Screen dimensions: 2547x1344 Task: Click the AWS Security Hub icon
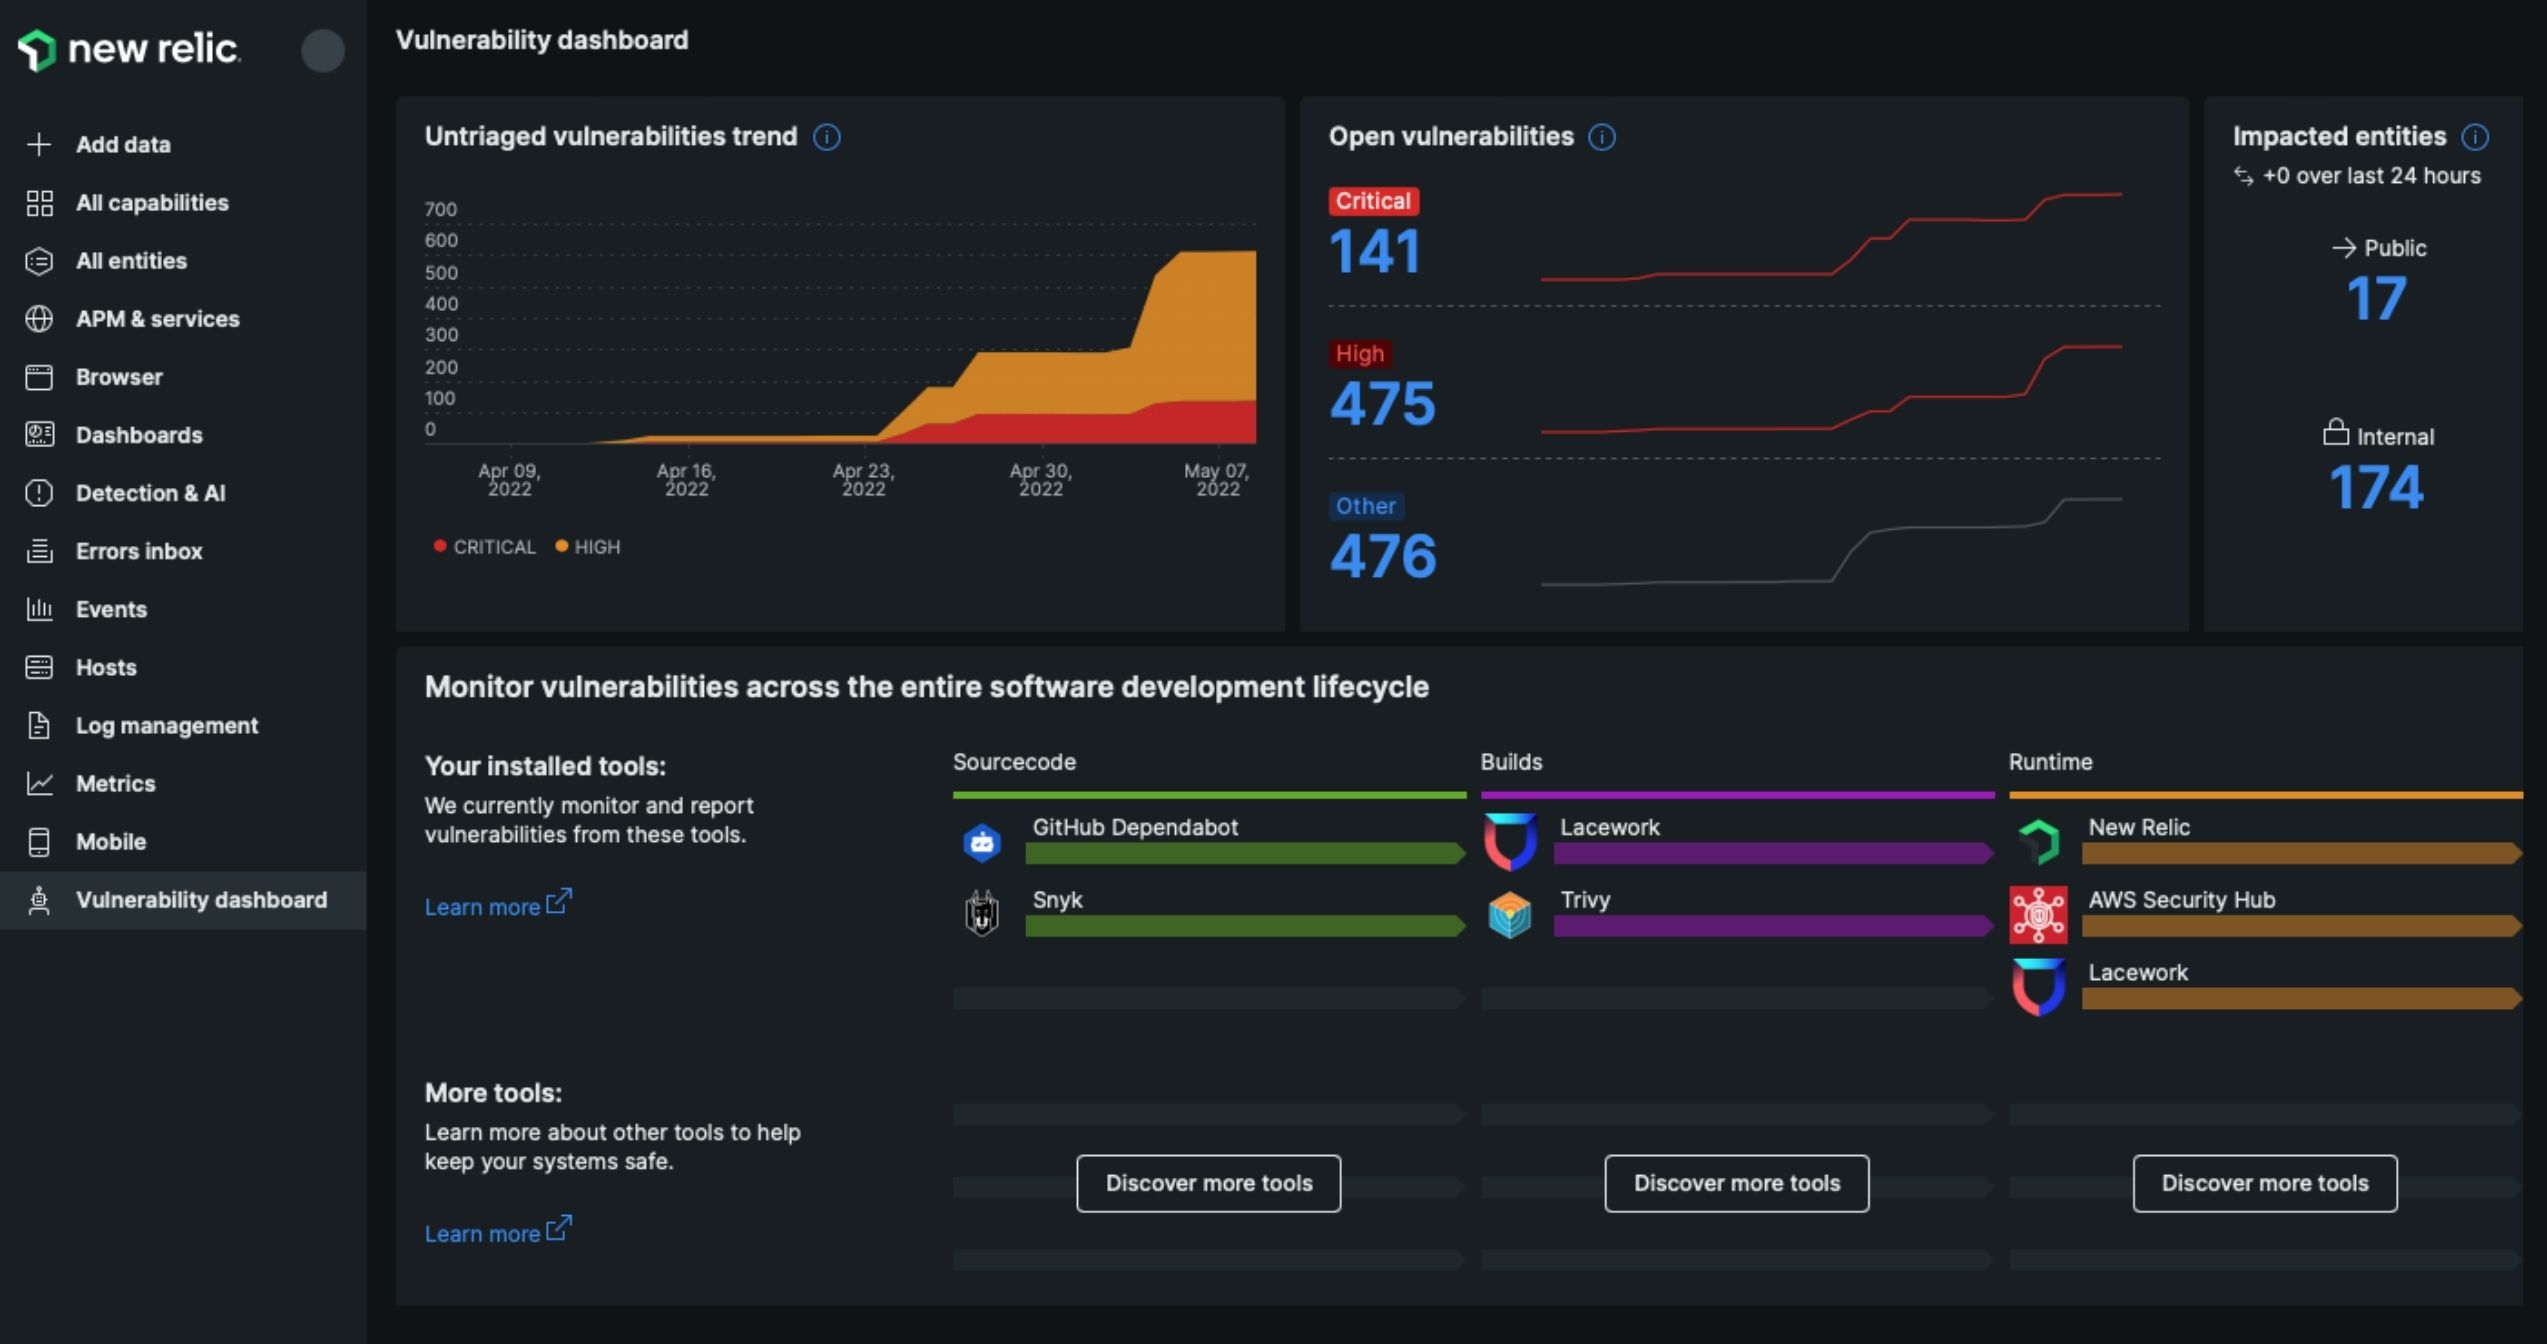point(2038,913)
